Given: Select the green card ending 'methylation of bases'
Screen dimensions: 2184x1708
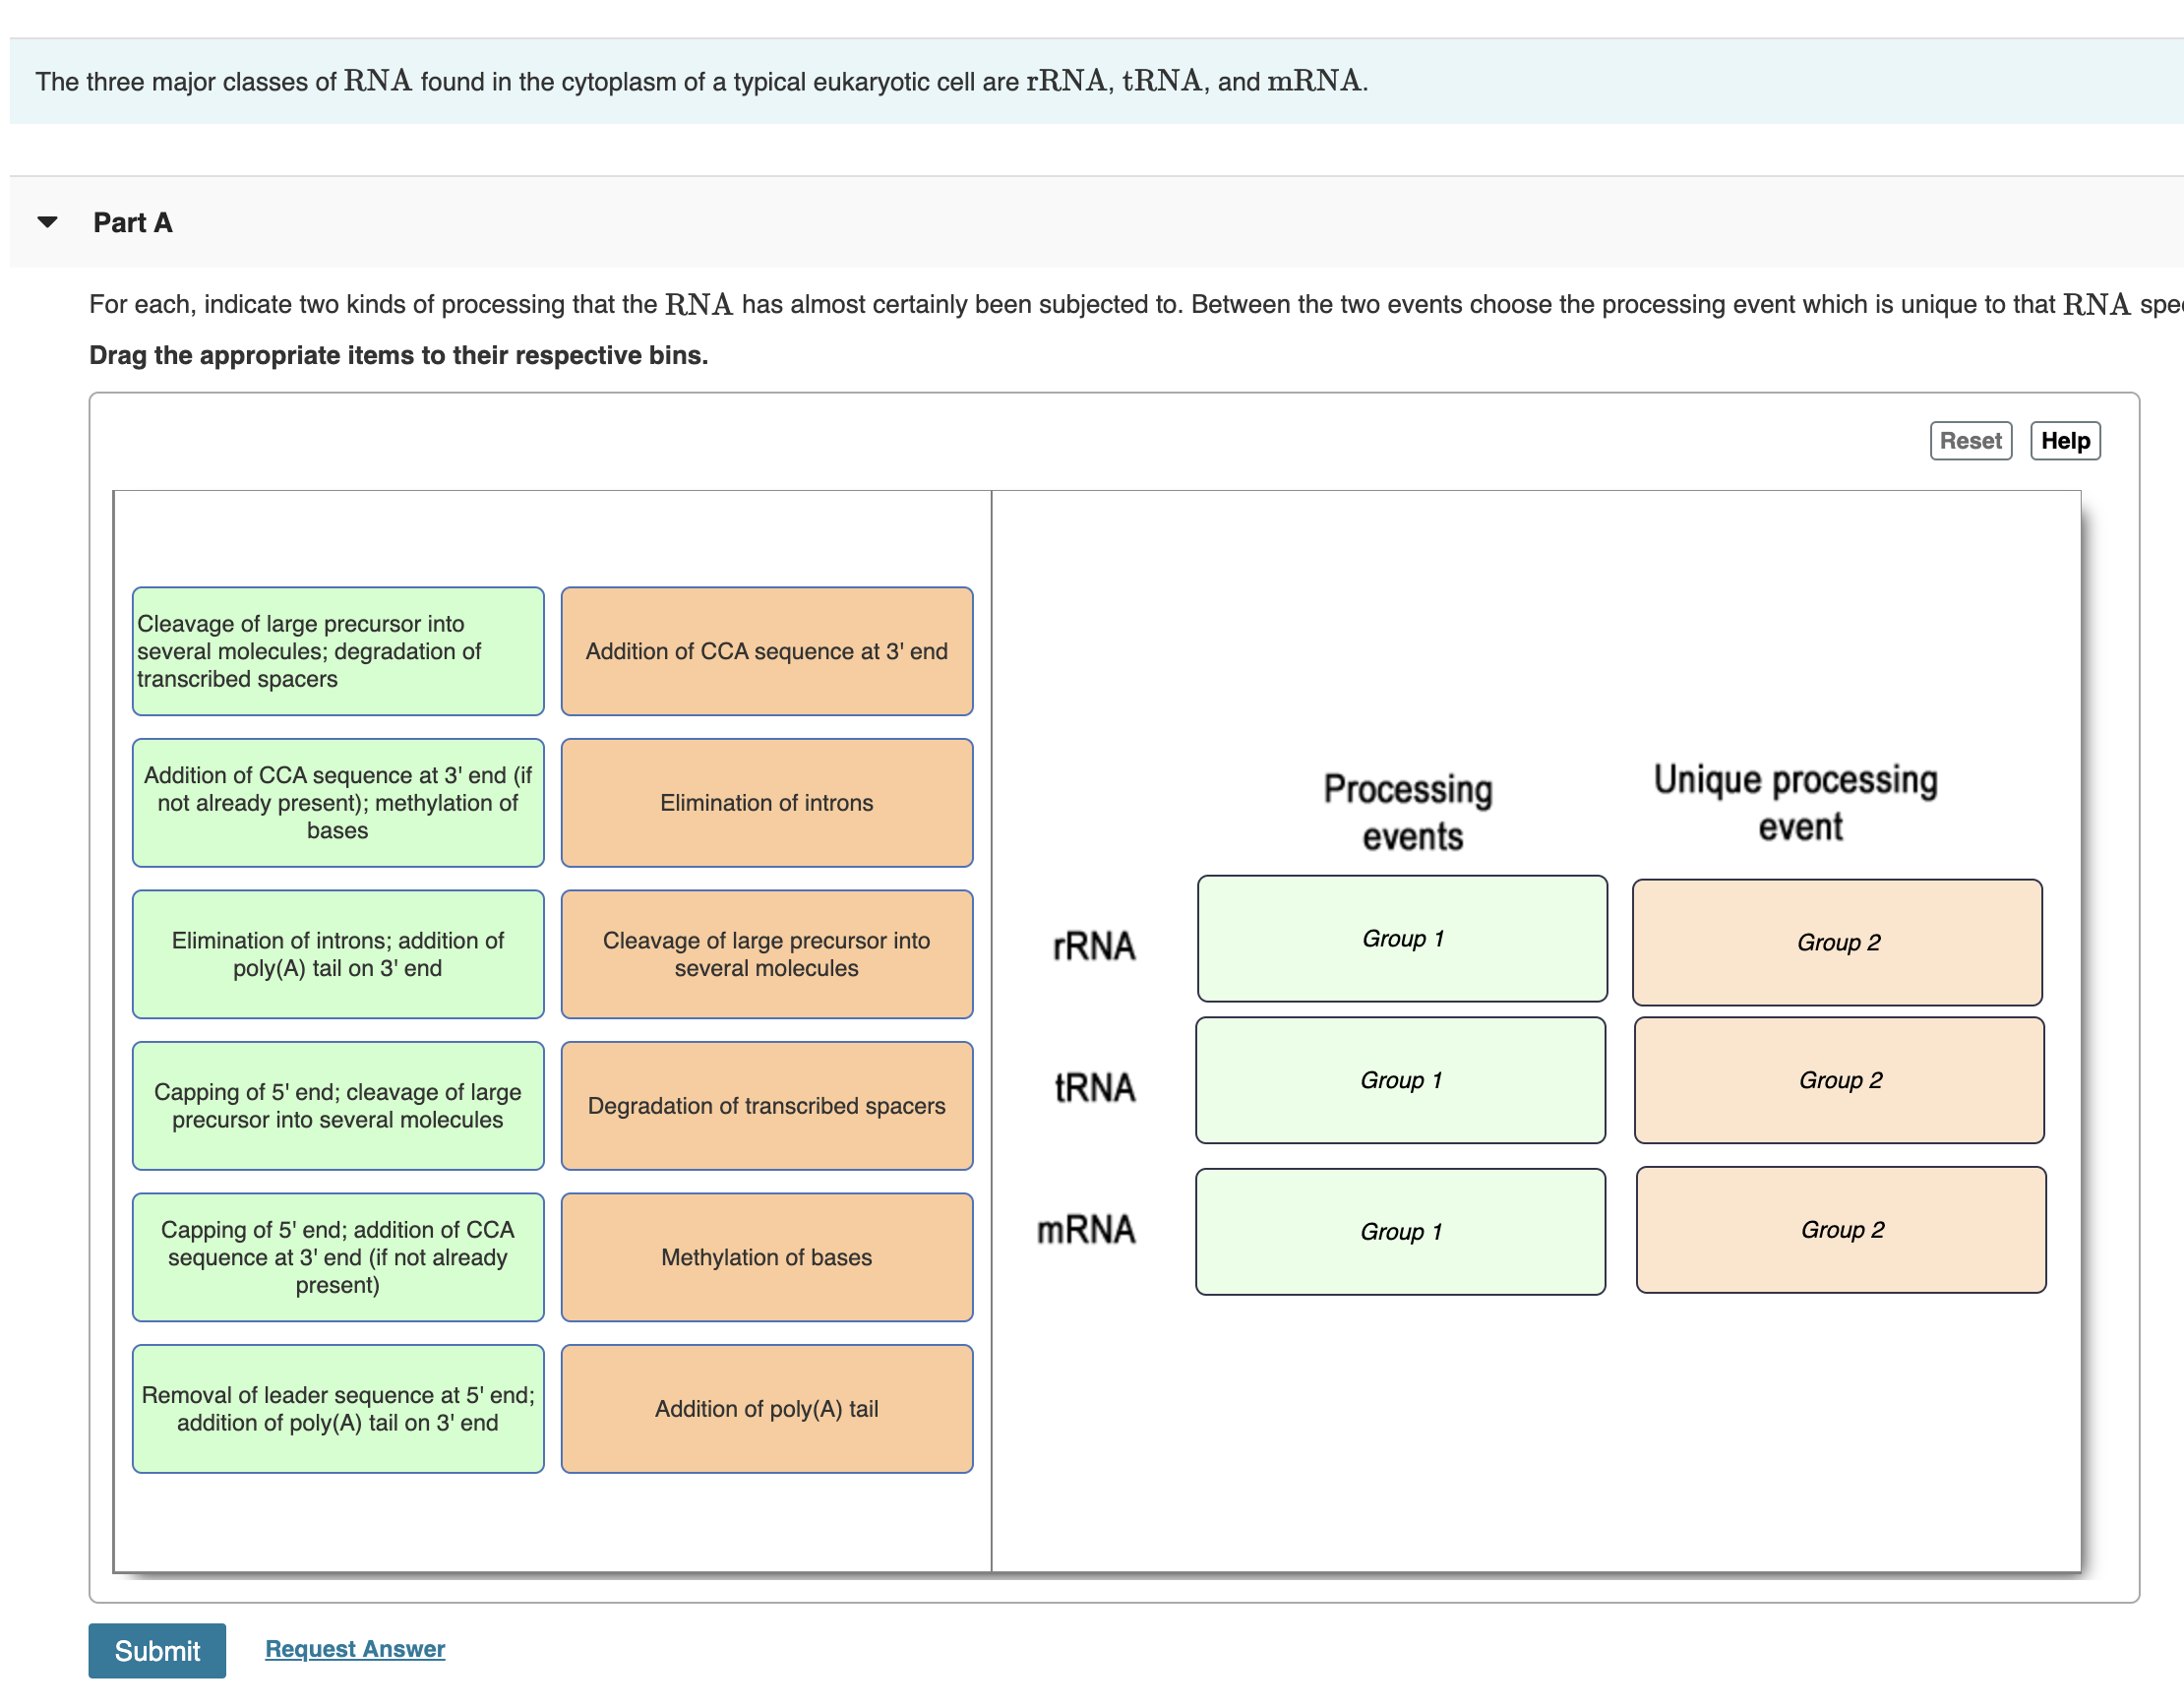Looking at the screenshot, I should point(338,803).
